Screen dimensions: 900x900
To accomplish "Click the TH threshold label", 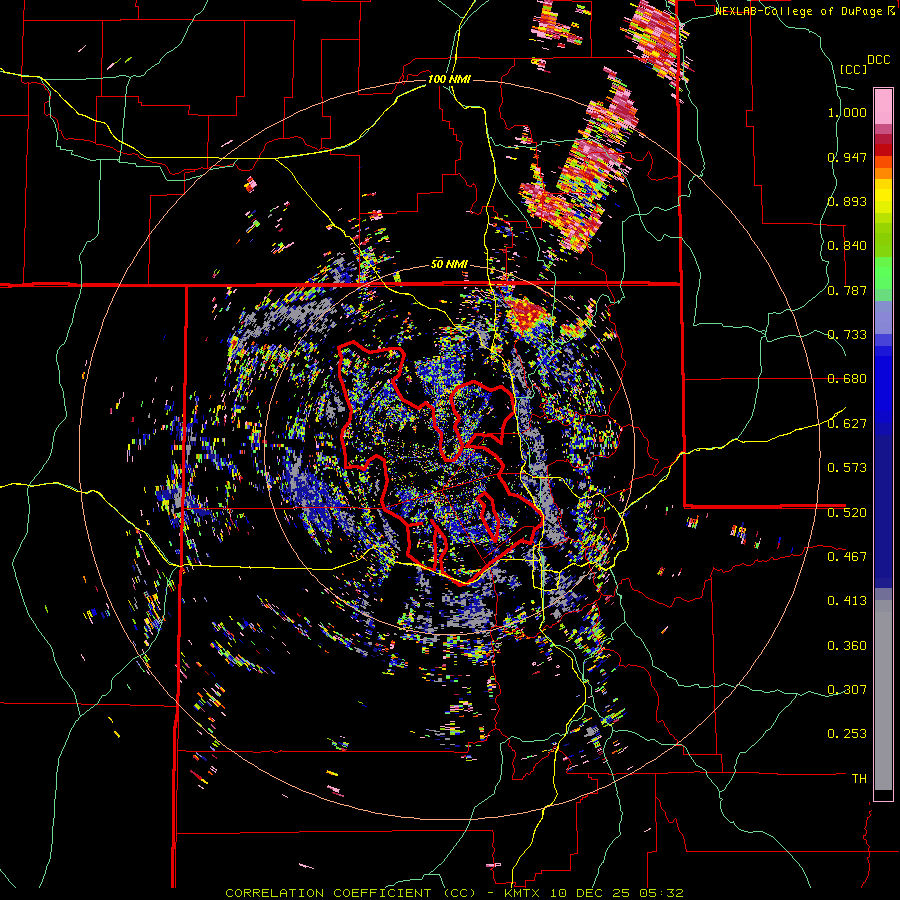I will (x=859, y=778).
